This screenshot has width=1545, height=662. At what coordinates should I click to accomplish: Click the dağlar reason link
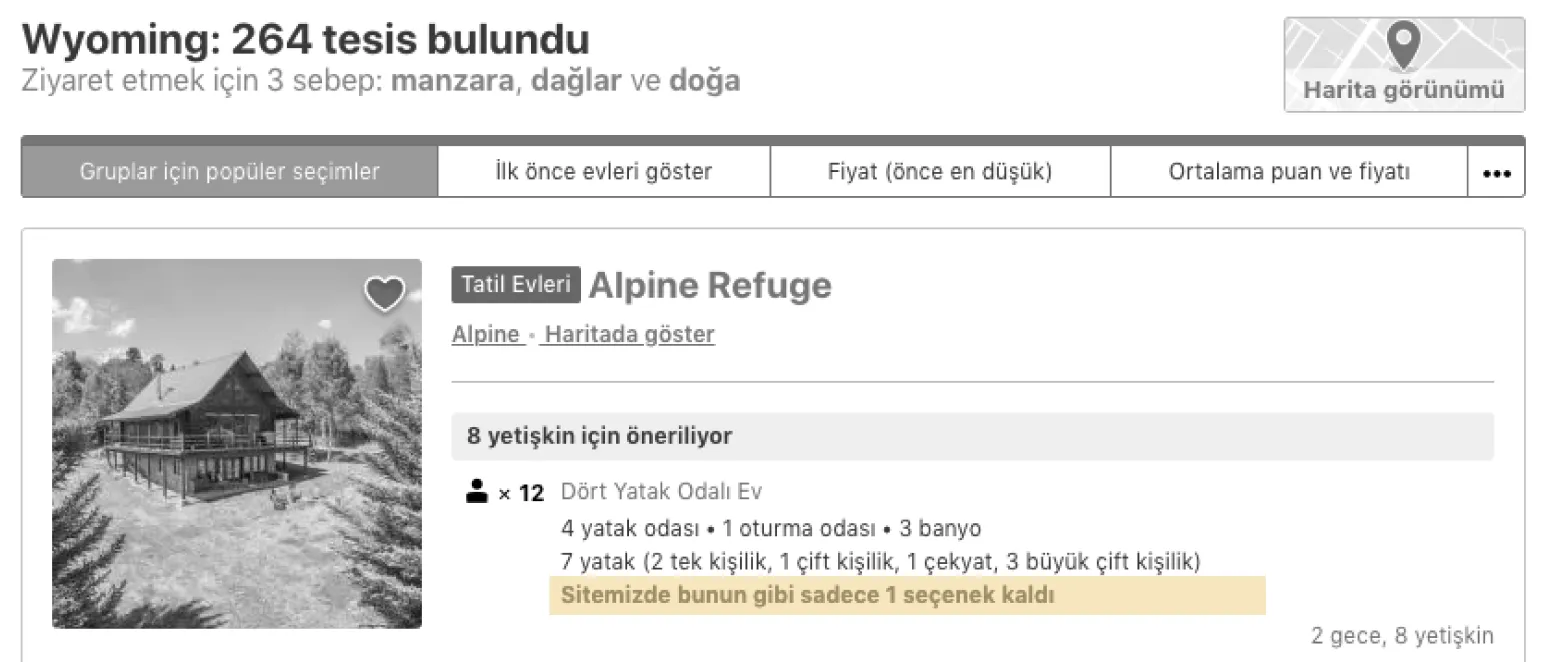click(577, 80)
